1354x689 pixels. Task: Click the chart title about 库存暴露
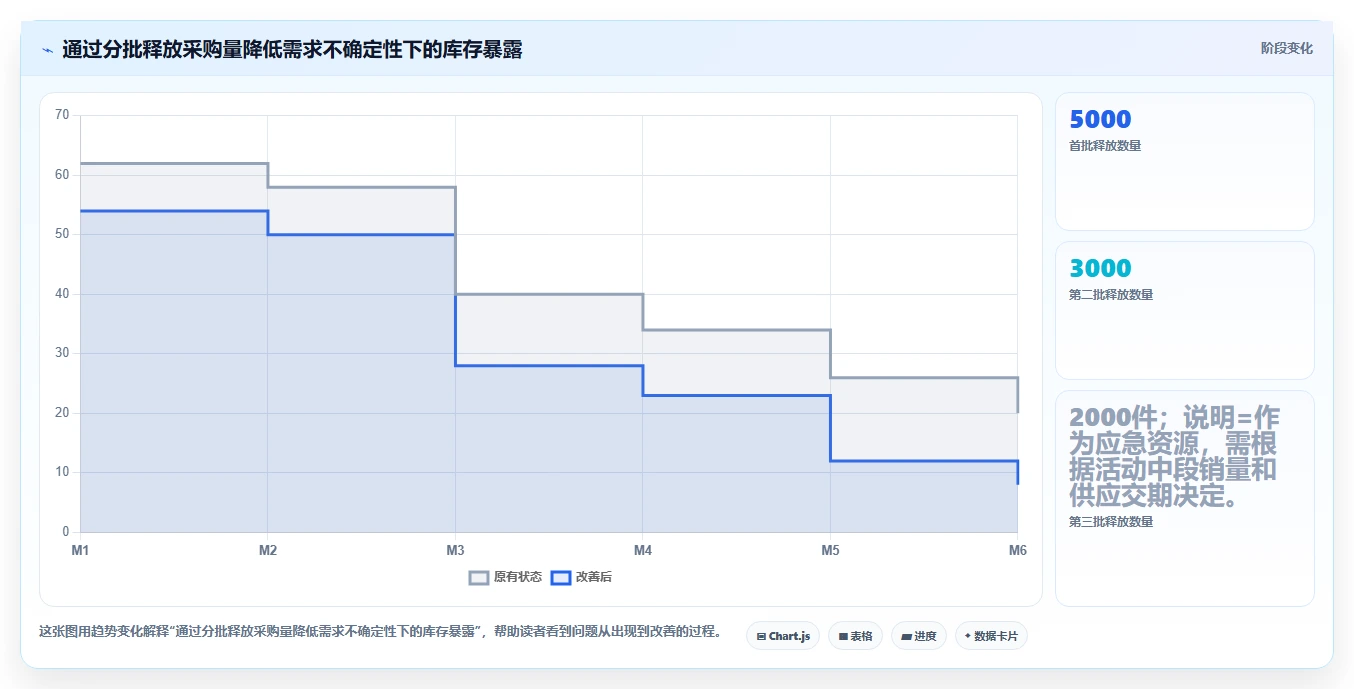click(292, 49)
